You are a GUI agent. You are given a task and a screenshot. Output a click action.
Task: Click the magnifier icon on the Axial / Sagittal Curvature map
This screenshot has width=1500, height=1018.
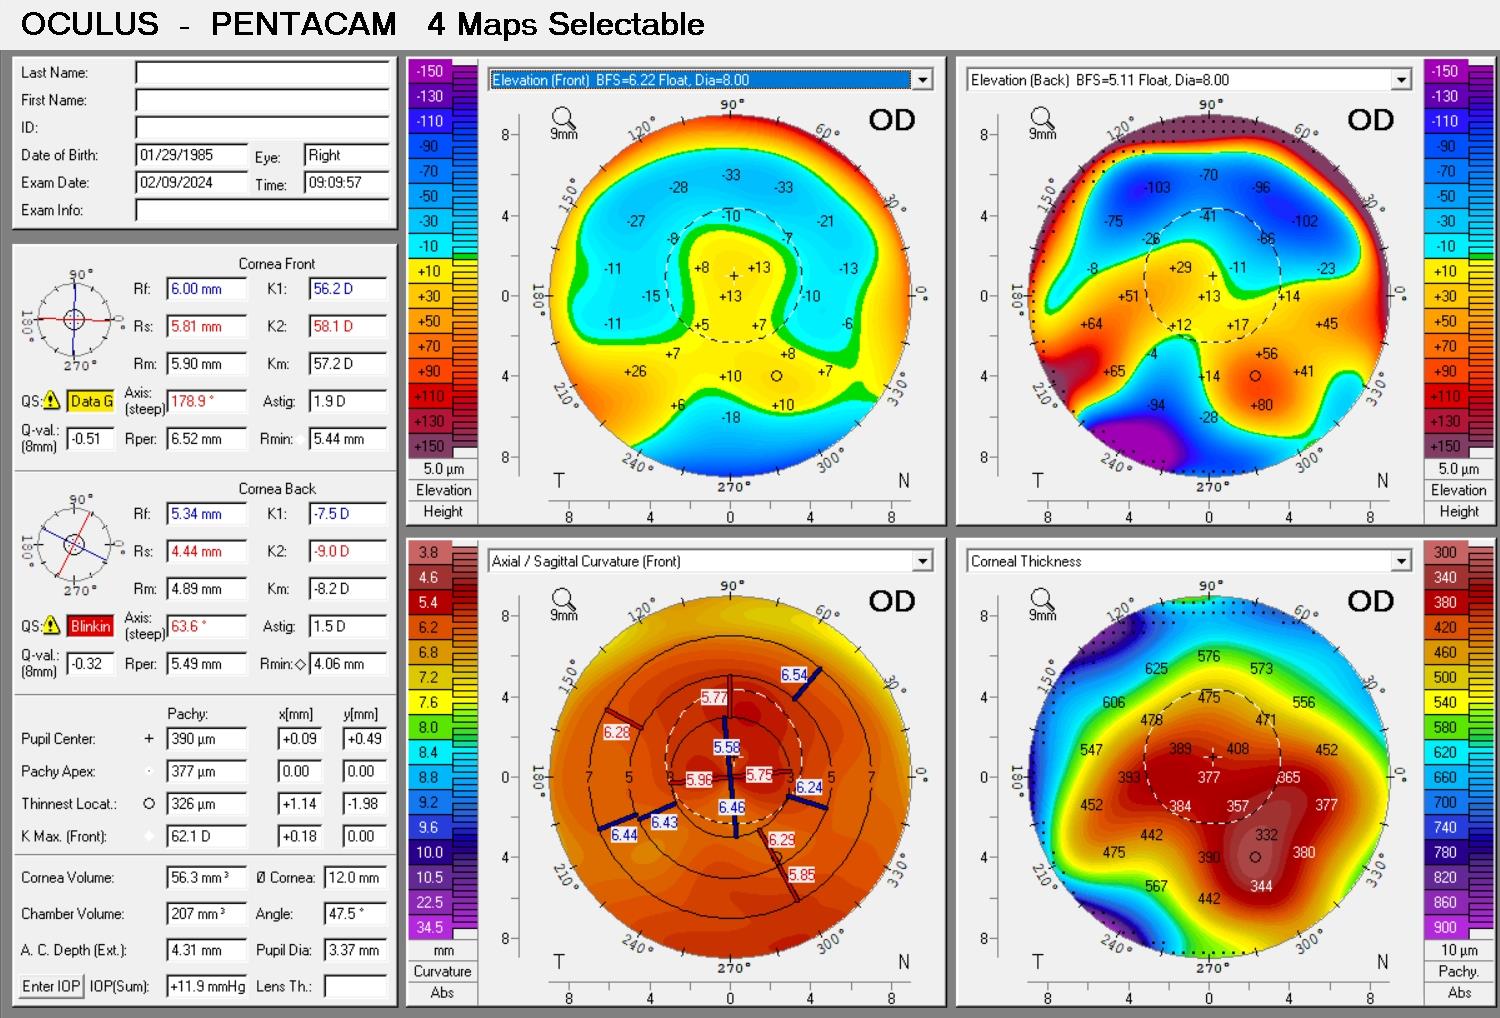(x=562, y=598)
